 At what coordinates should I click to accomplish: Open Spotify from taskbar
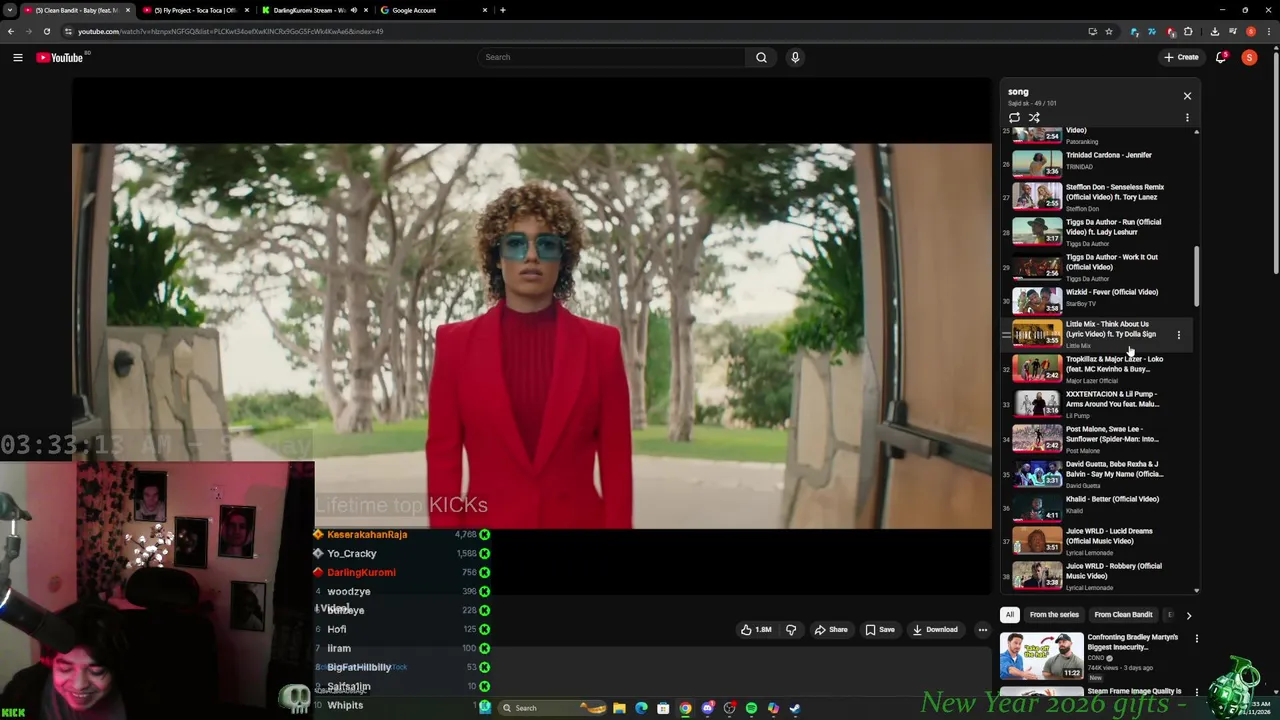751,708
